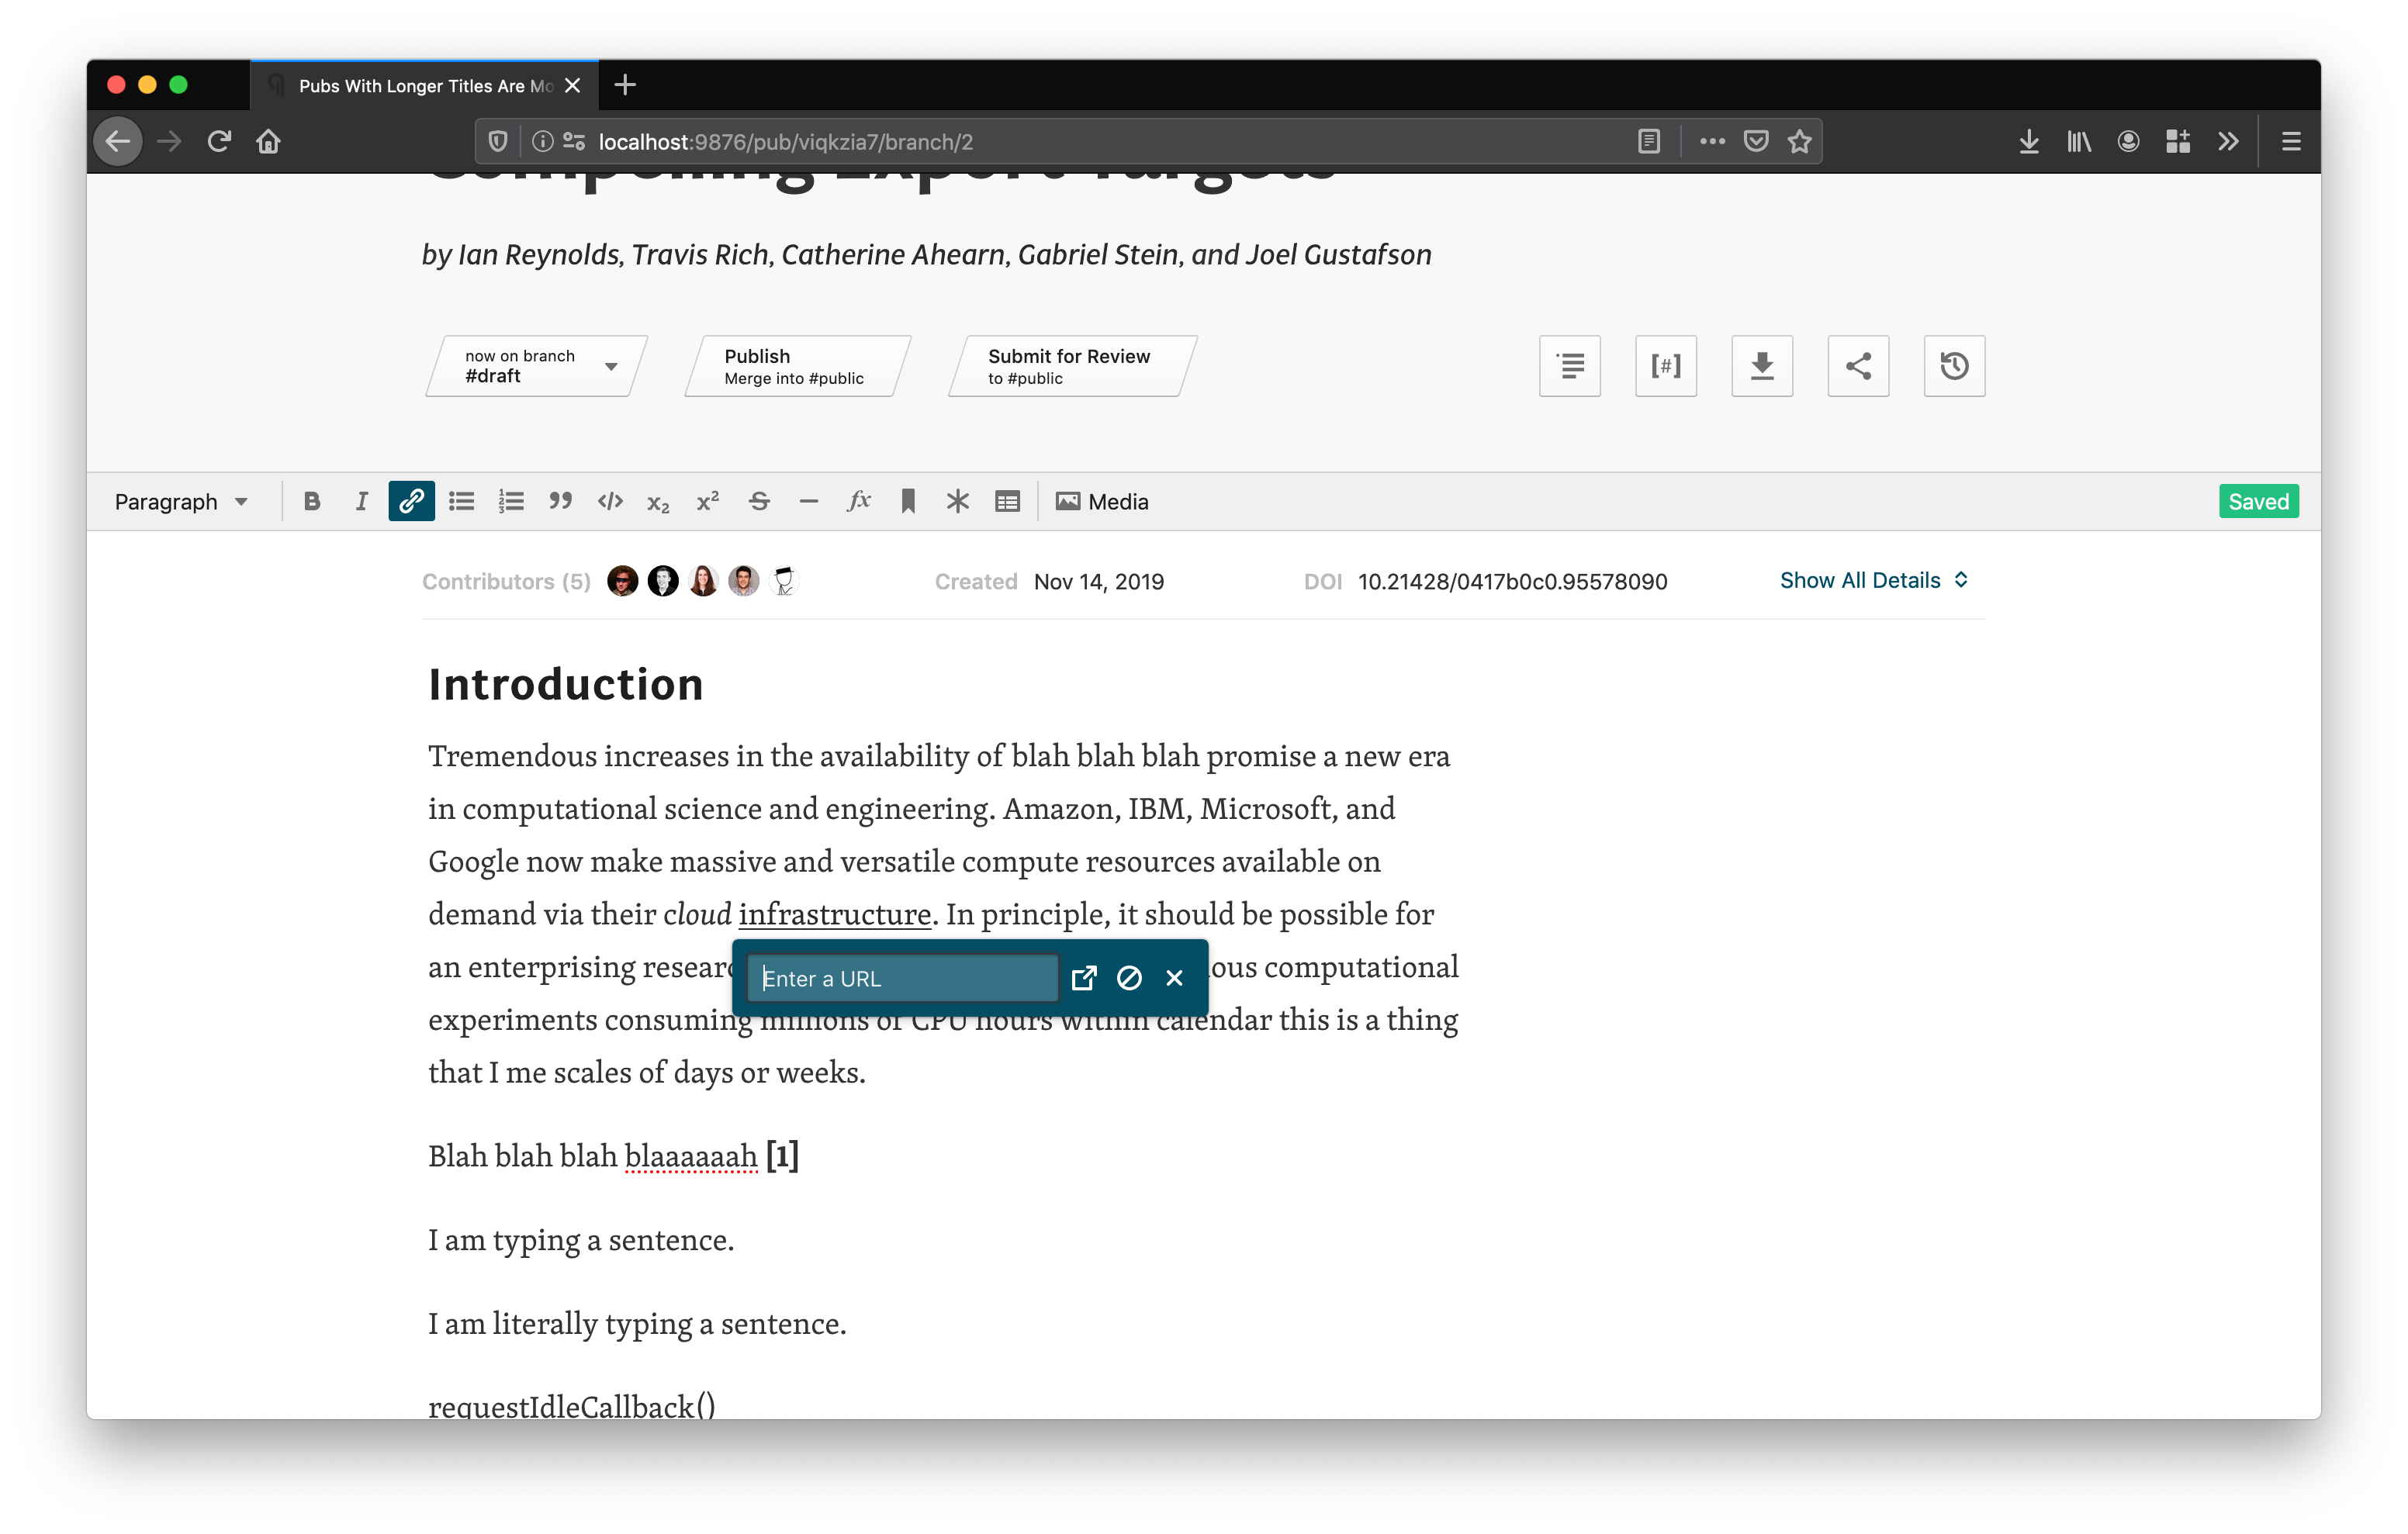Image resolution: width=2408 pixels, height=1534 pixels.
Task: Open pub history with the clock icon
Action: [x=1953, y=366]
